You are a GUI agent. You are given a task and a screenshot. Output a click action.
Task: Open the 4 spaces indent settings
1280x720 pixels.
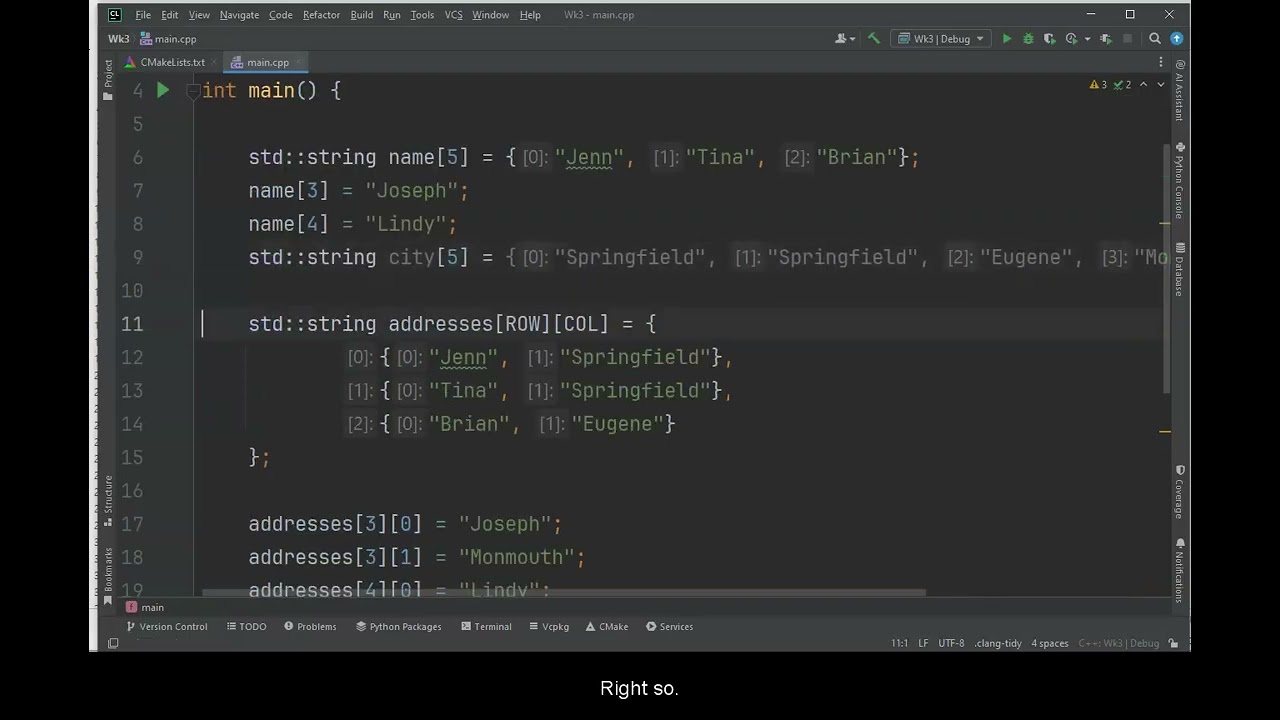click(1050, 644)
